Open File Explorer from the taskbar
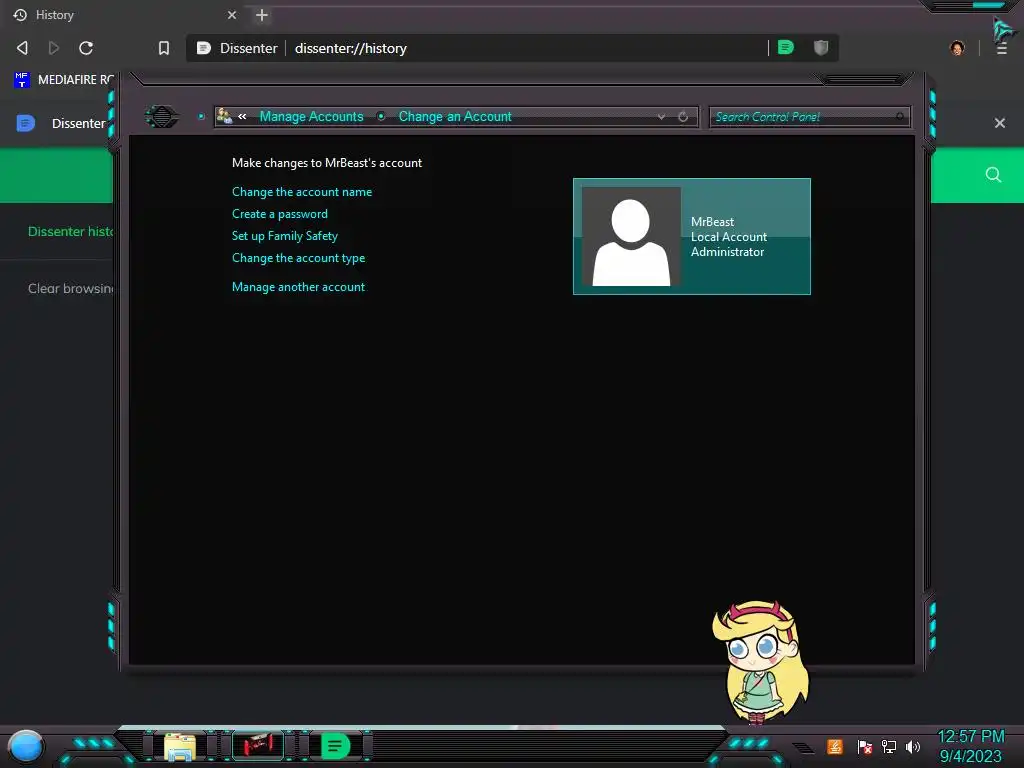 [x=180, y=747]
